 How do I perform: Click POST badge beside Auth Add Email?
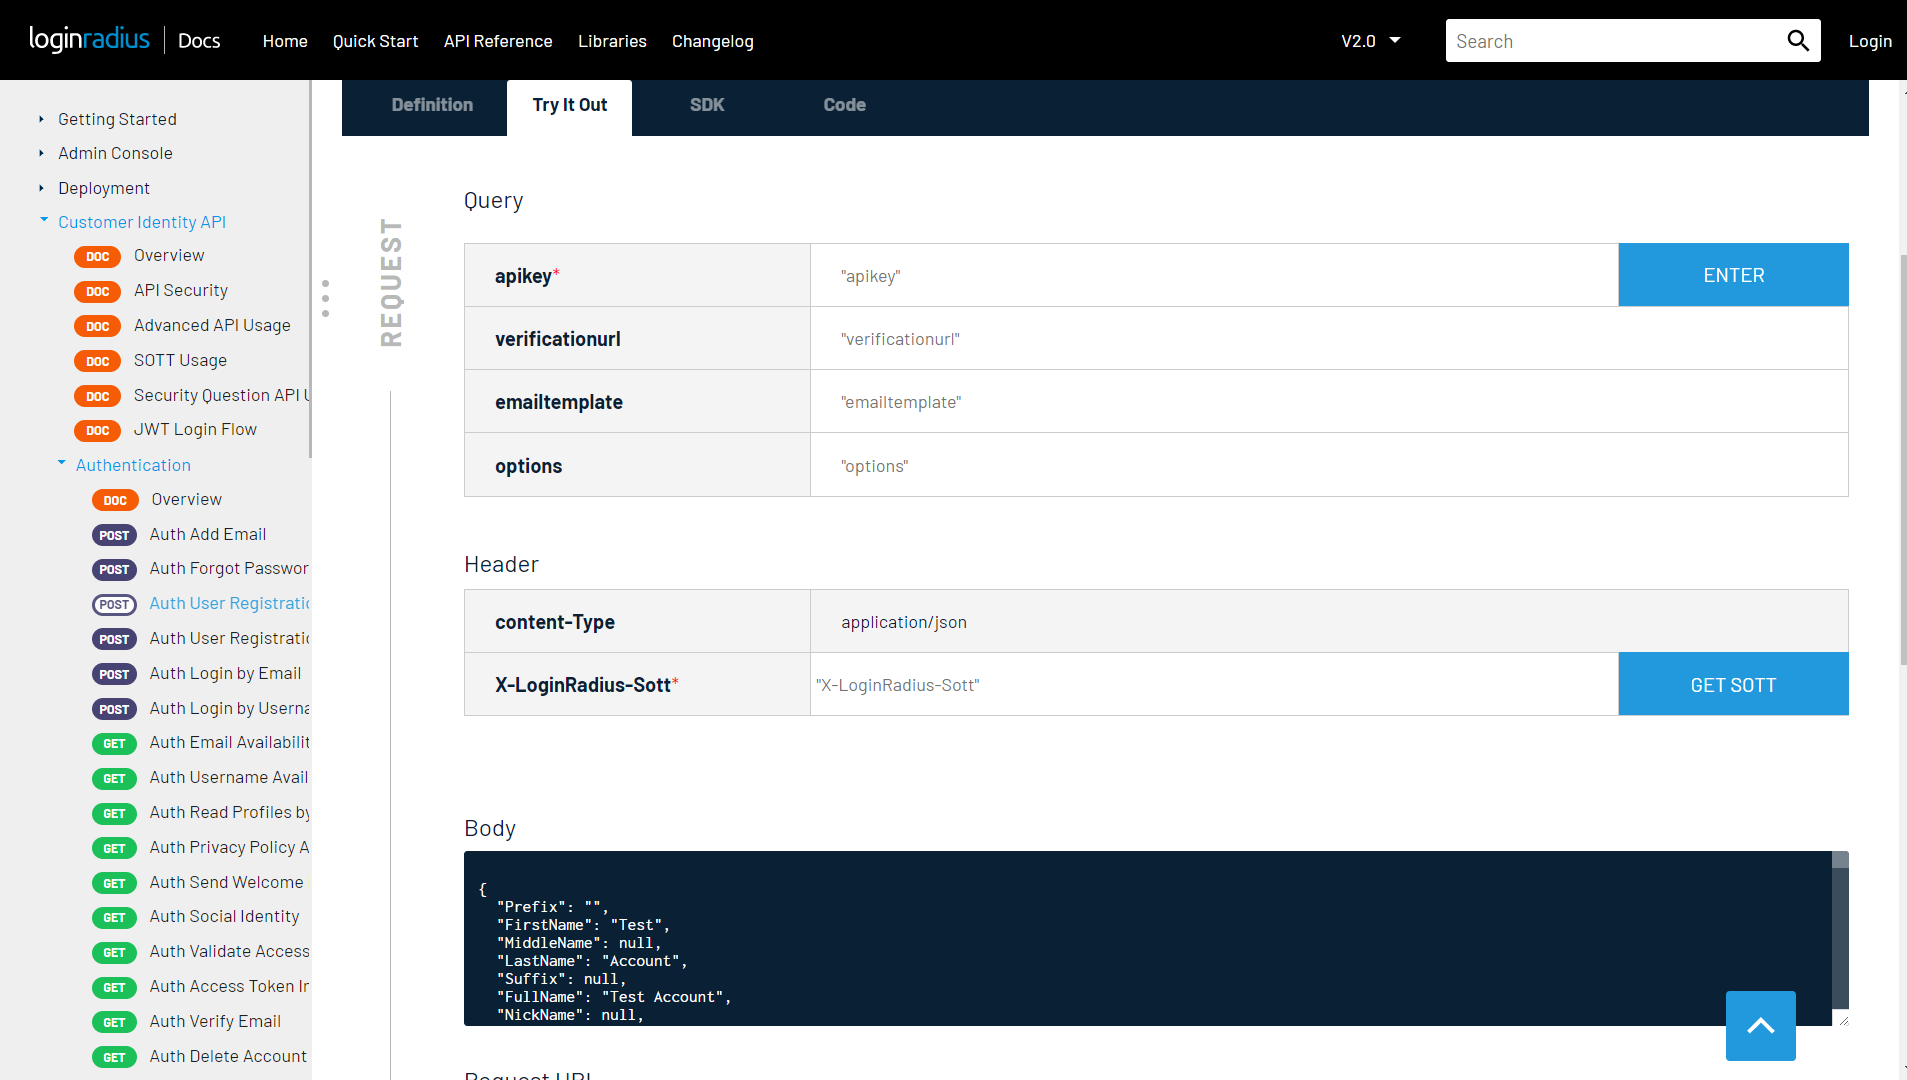point(114,535)
